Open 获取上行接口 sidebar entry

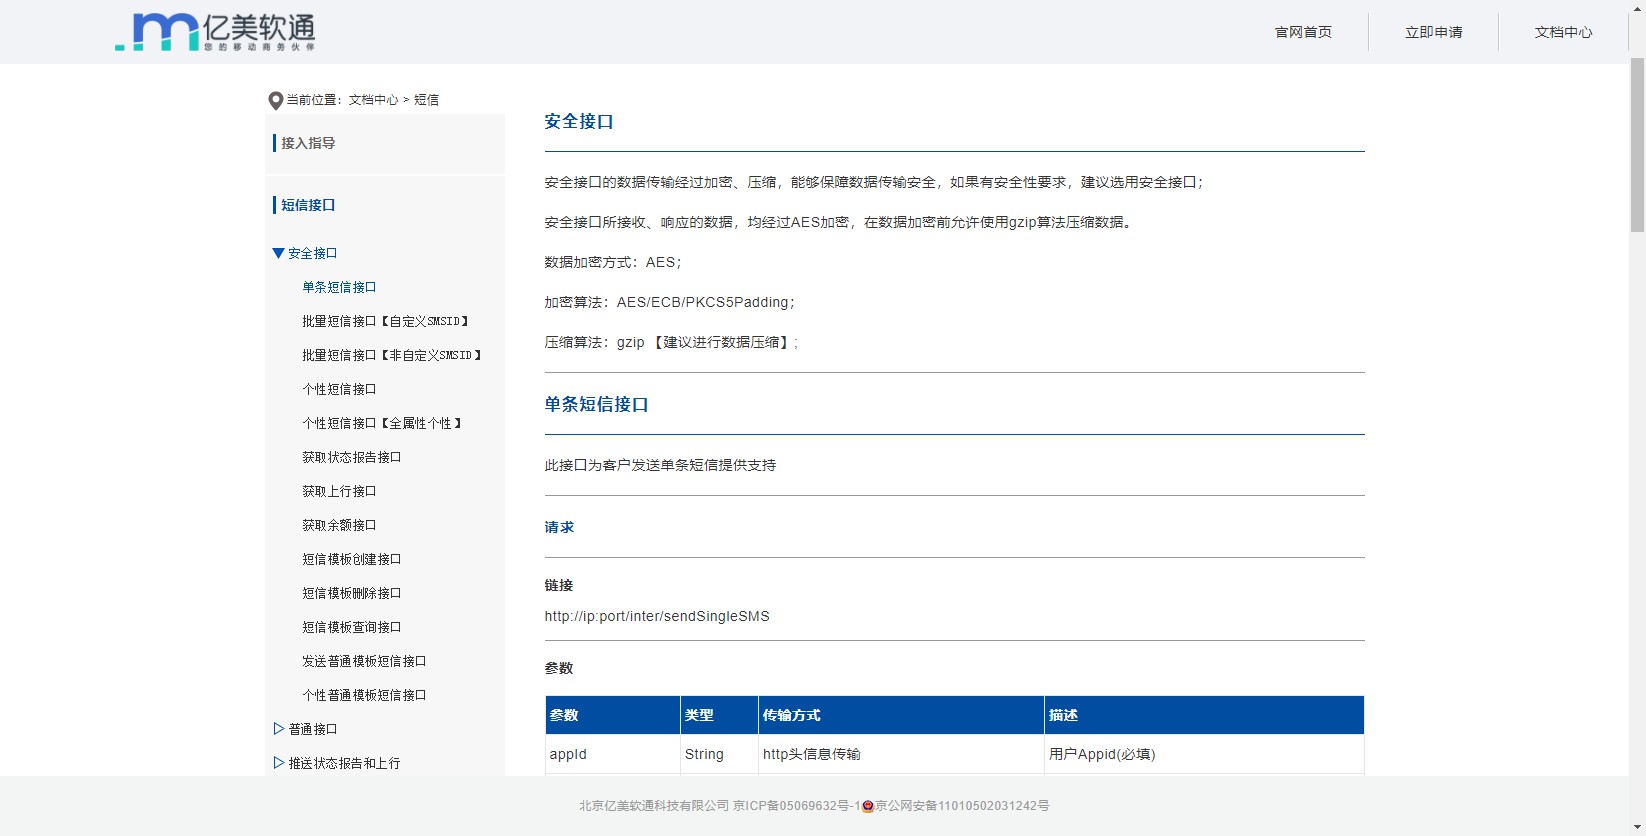(339, 491)
